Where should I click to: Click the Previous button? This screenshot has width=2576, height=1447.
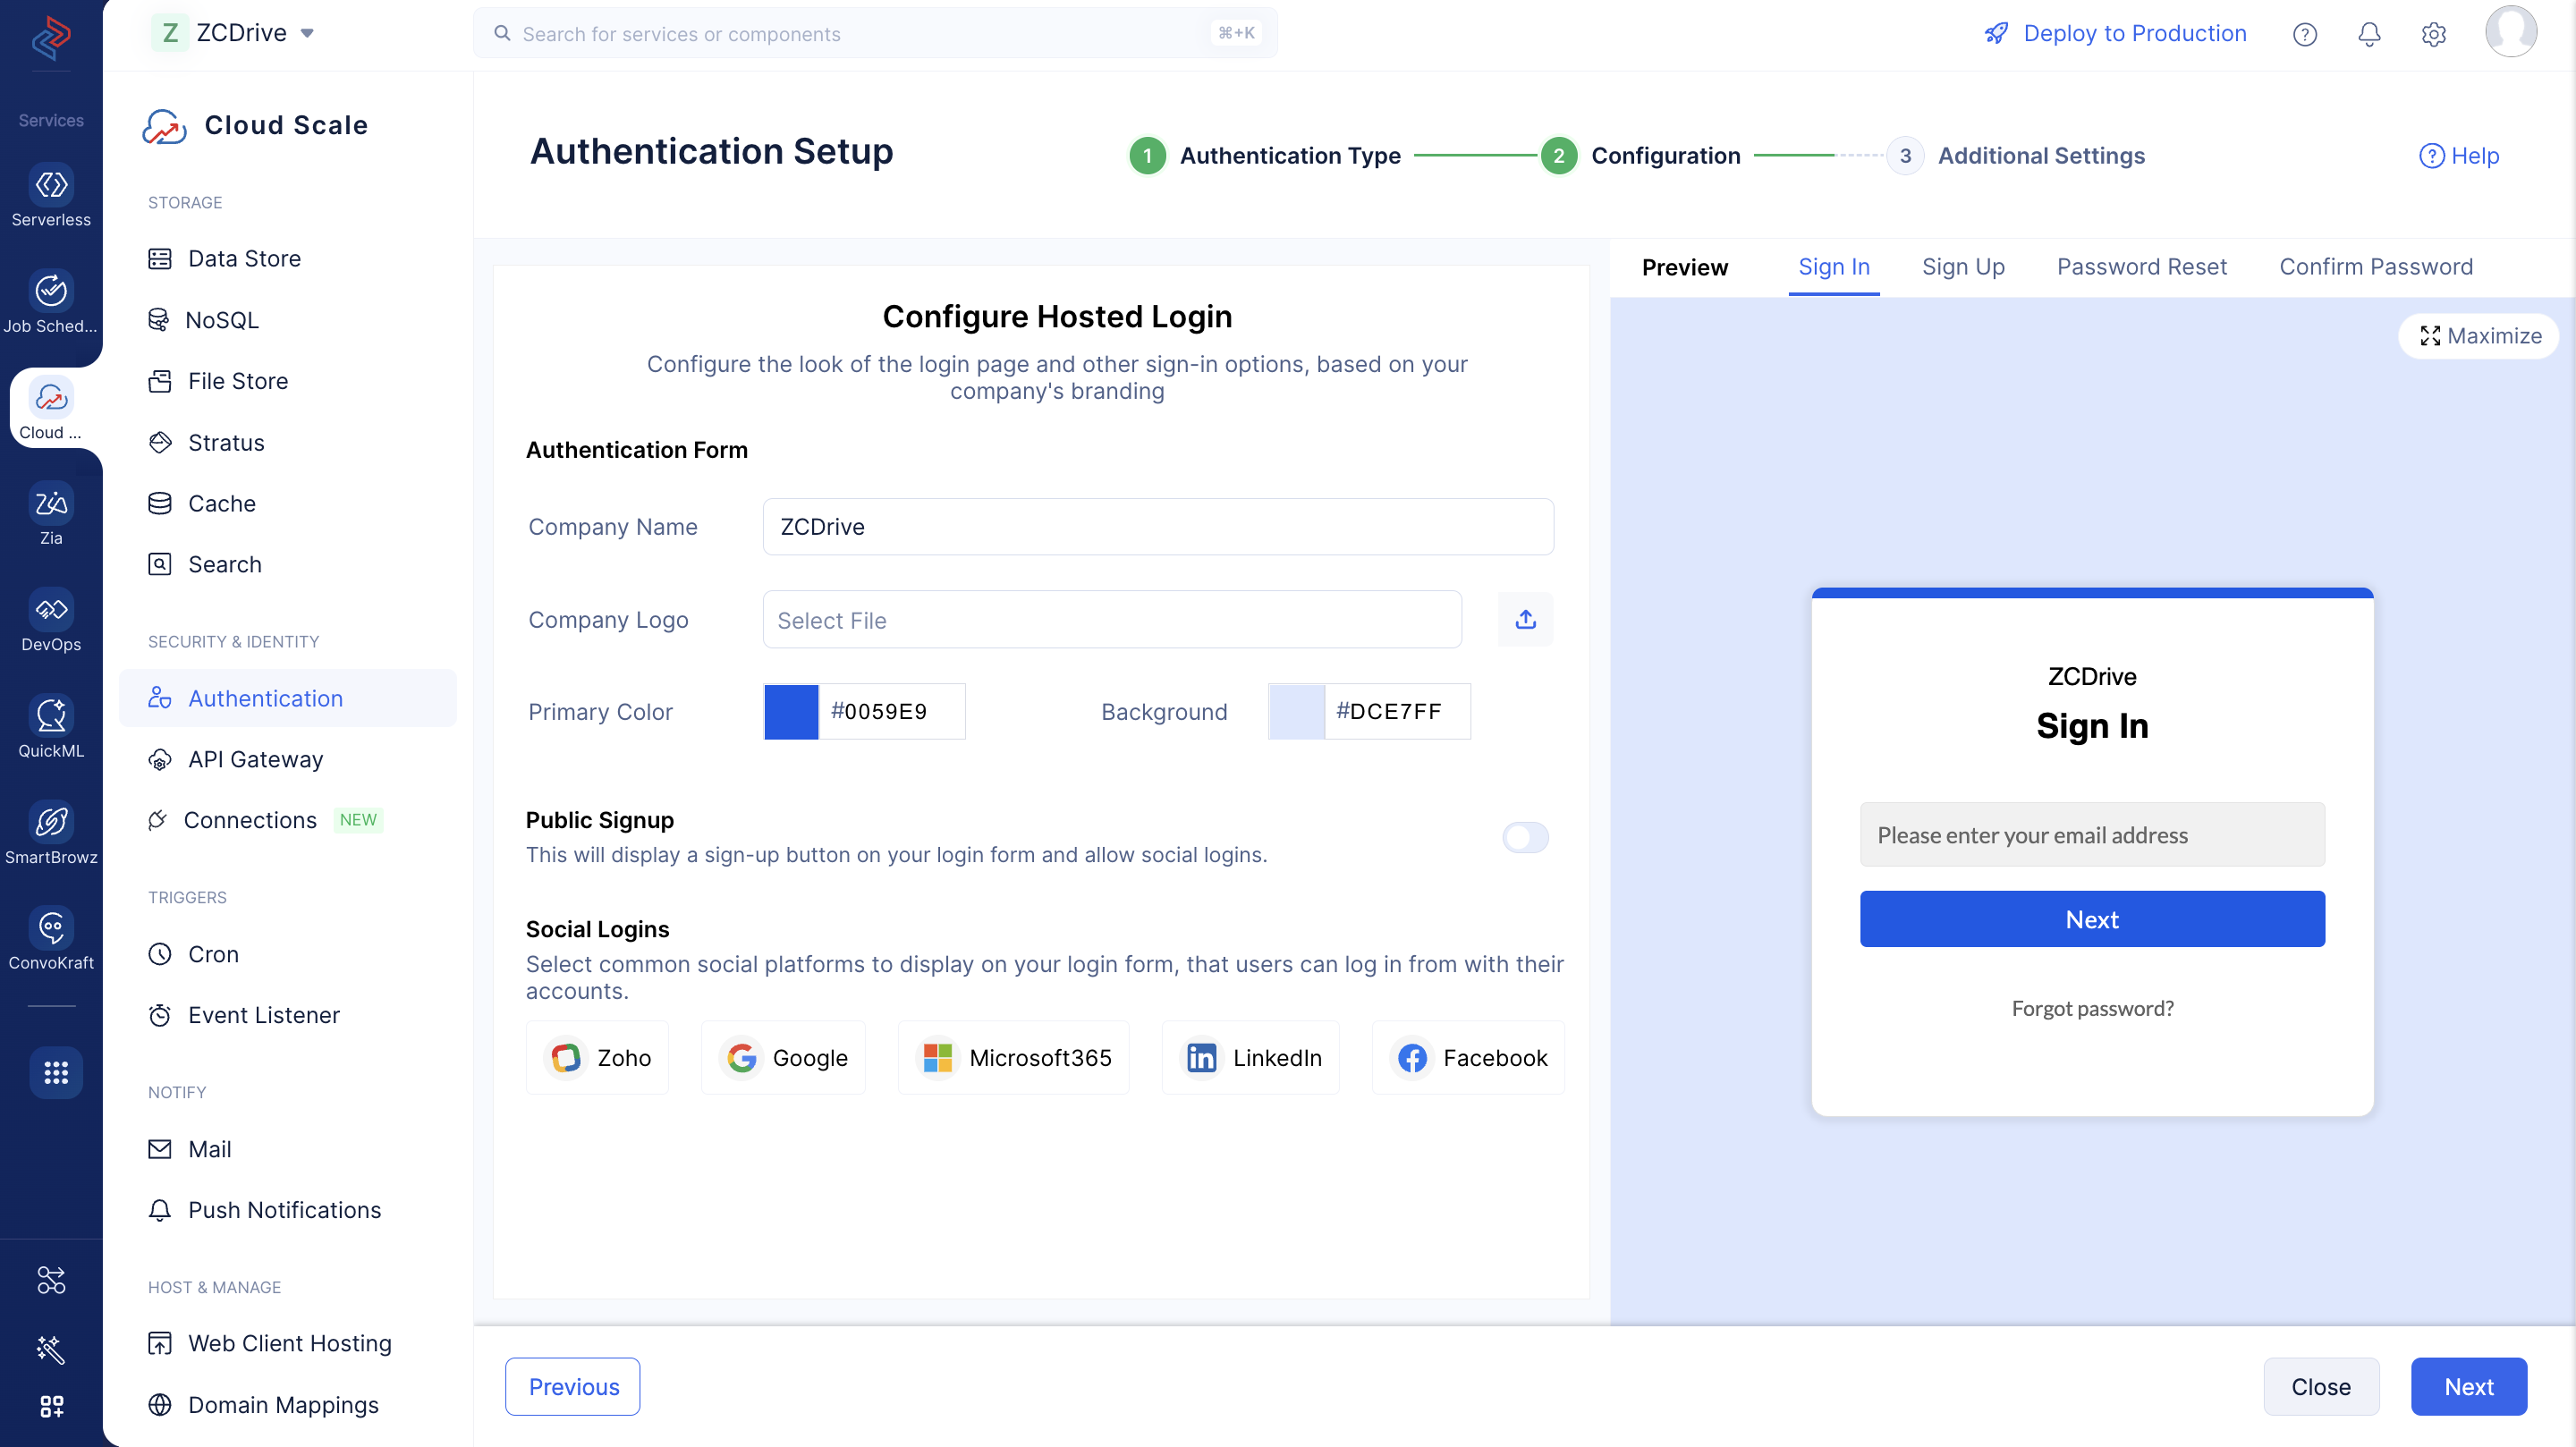572,1386
